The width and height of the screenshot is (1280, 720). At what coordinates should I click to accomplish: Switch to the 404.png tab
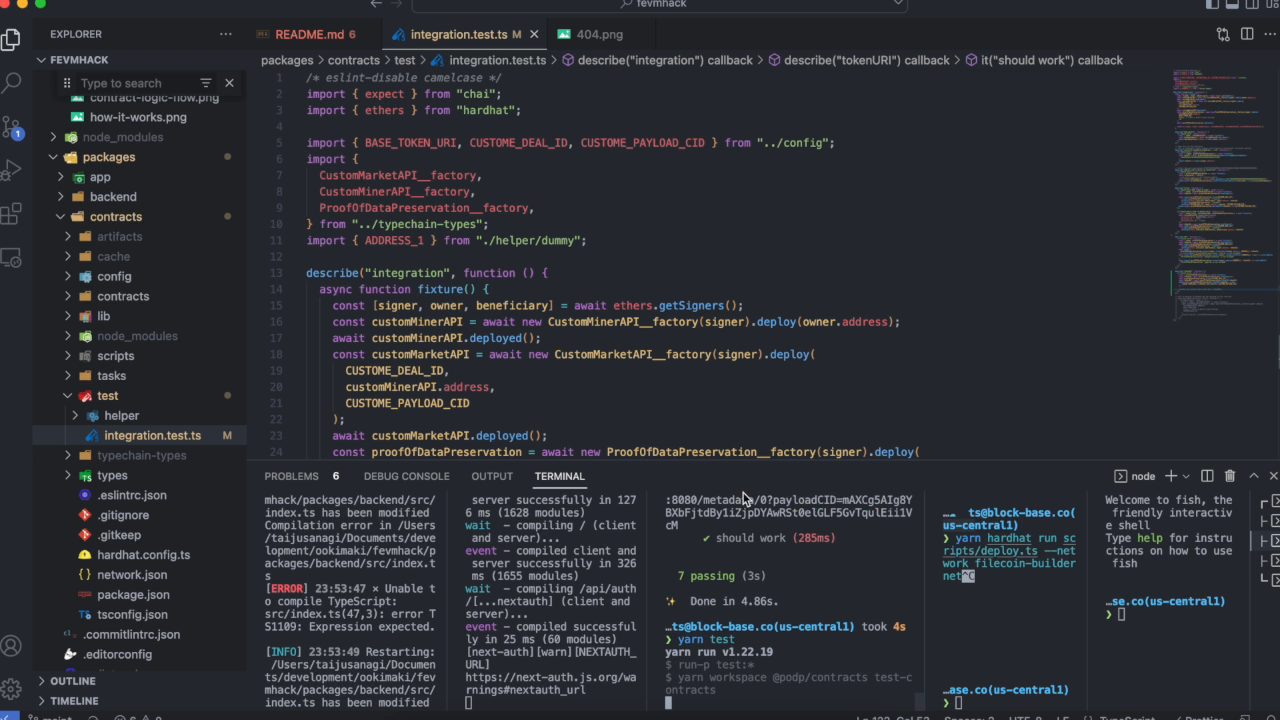click(600, 34)
